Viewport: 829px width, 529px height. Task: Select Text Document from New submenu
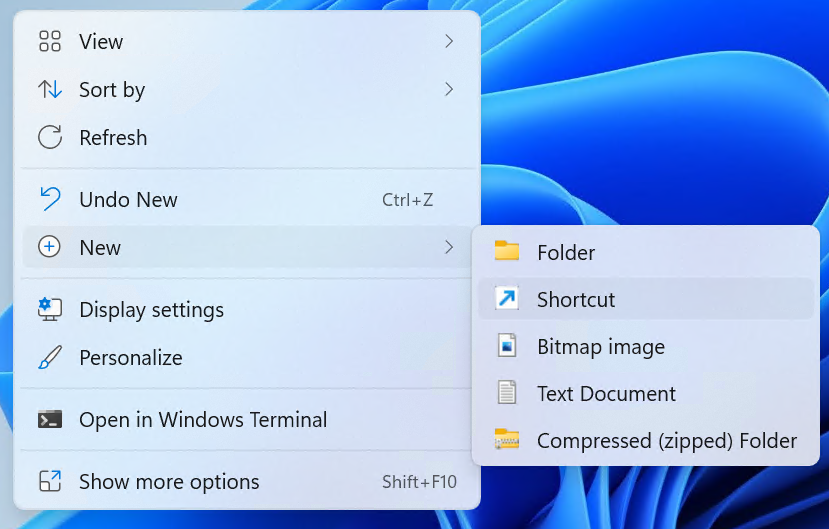606,394
